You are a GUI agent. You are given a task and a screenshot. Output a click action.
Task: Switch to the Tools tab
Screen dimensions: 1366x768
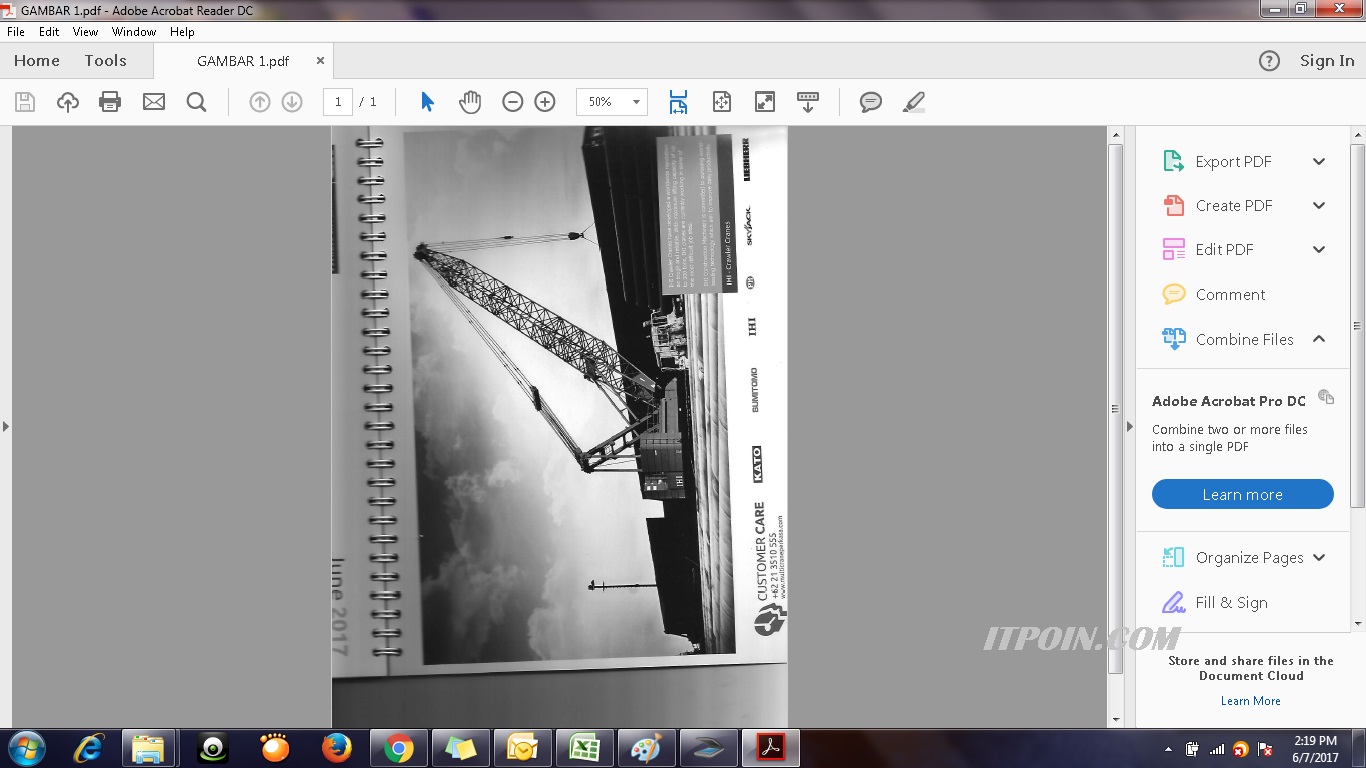[x=105, y=61]
